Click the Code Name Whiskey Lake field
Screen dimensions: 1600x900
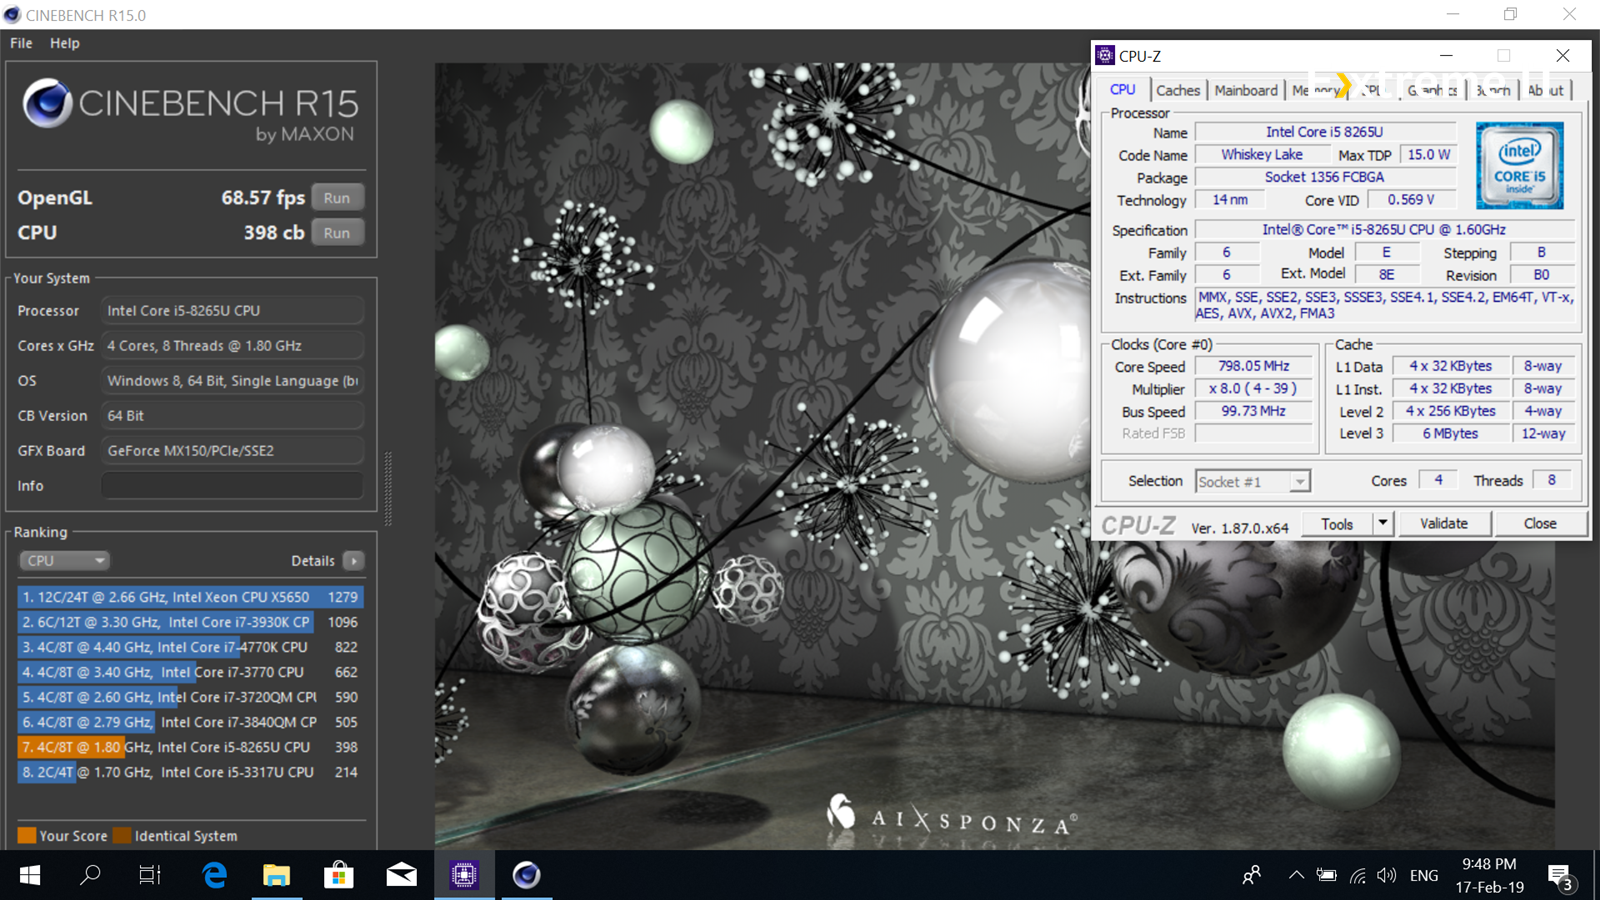coord(1262,155)
